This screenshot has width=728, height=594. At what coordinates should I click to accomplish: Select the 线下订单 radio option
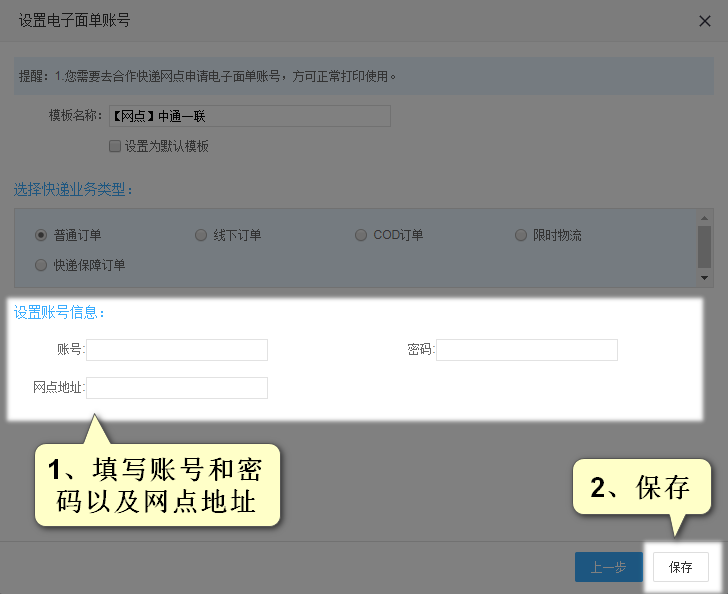201,235
